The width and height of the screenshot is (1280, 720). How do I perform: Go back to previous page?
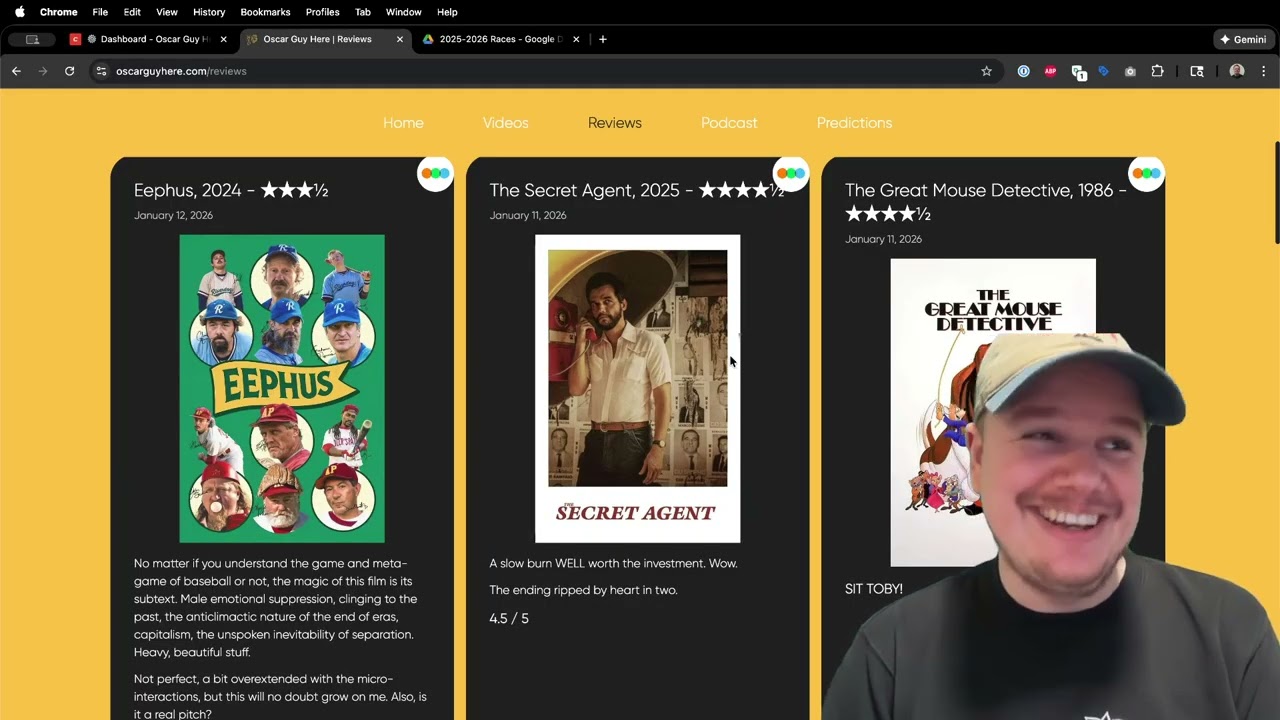click(x=16, y=71)
